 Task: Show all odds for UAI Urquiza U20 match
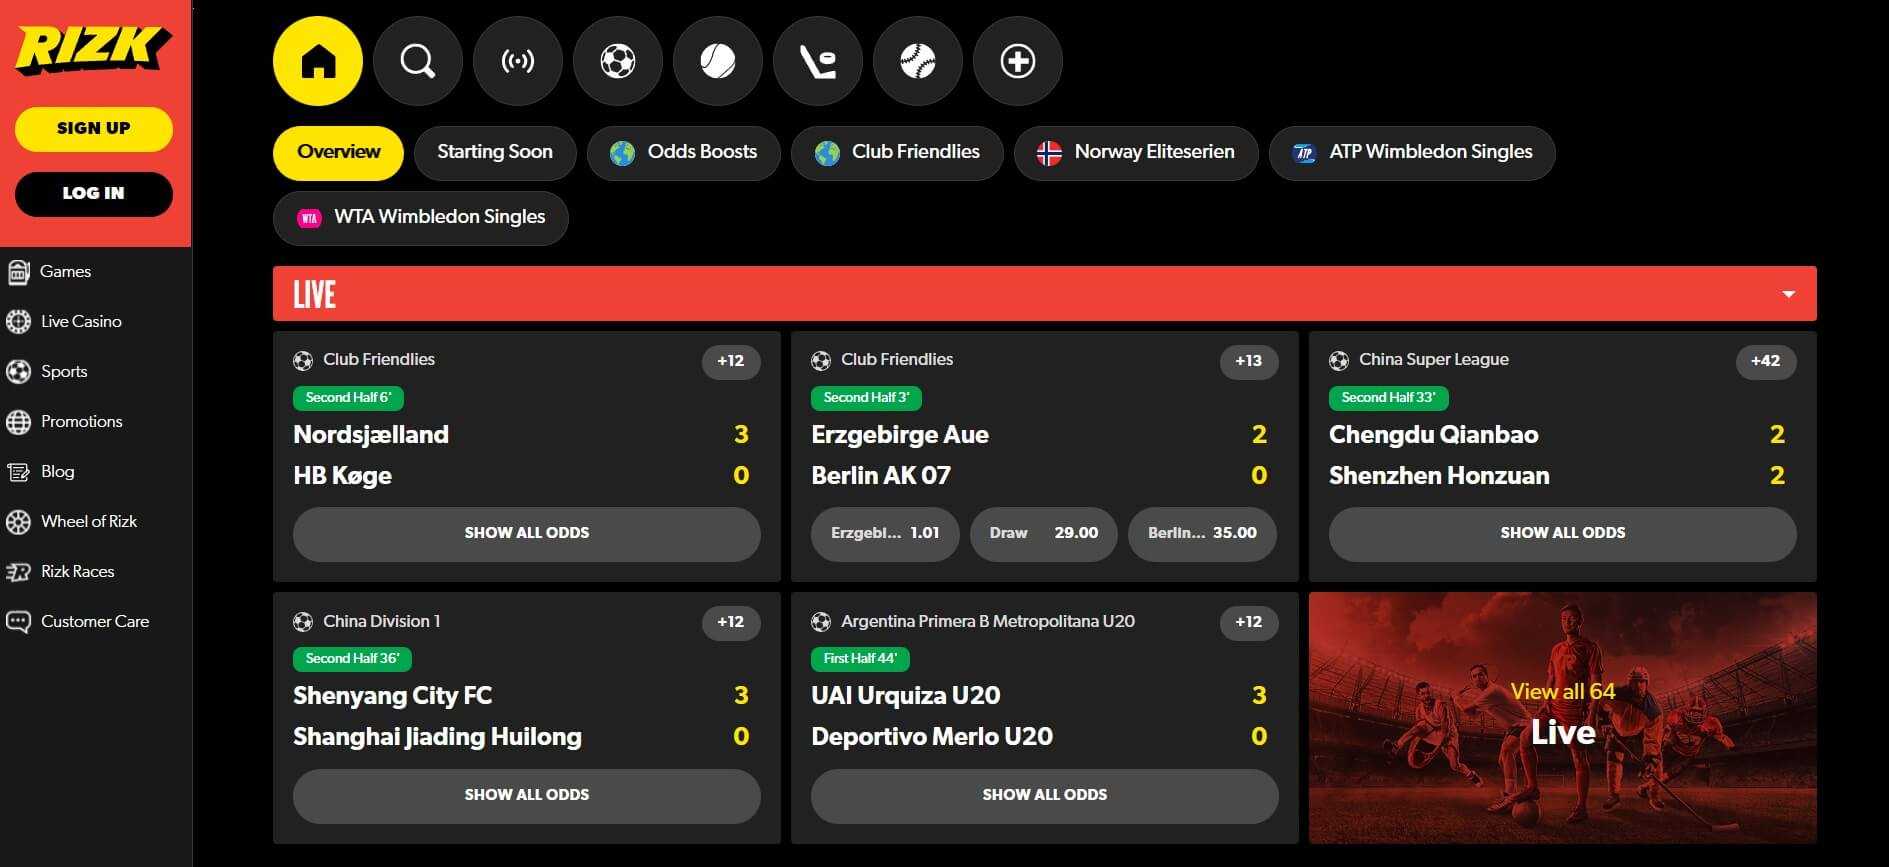[1045, 795]
